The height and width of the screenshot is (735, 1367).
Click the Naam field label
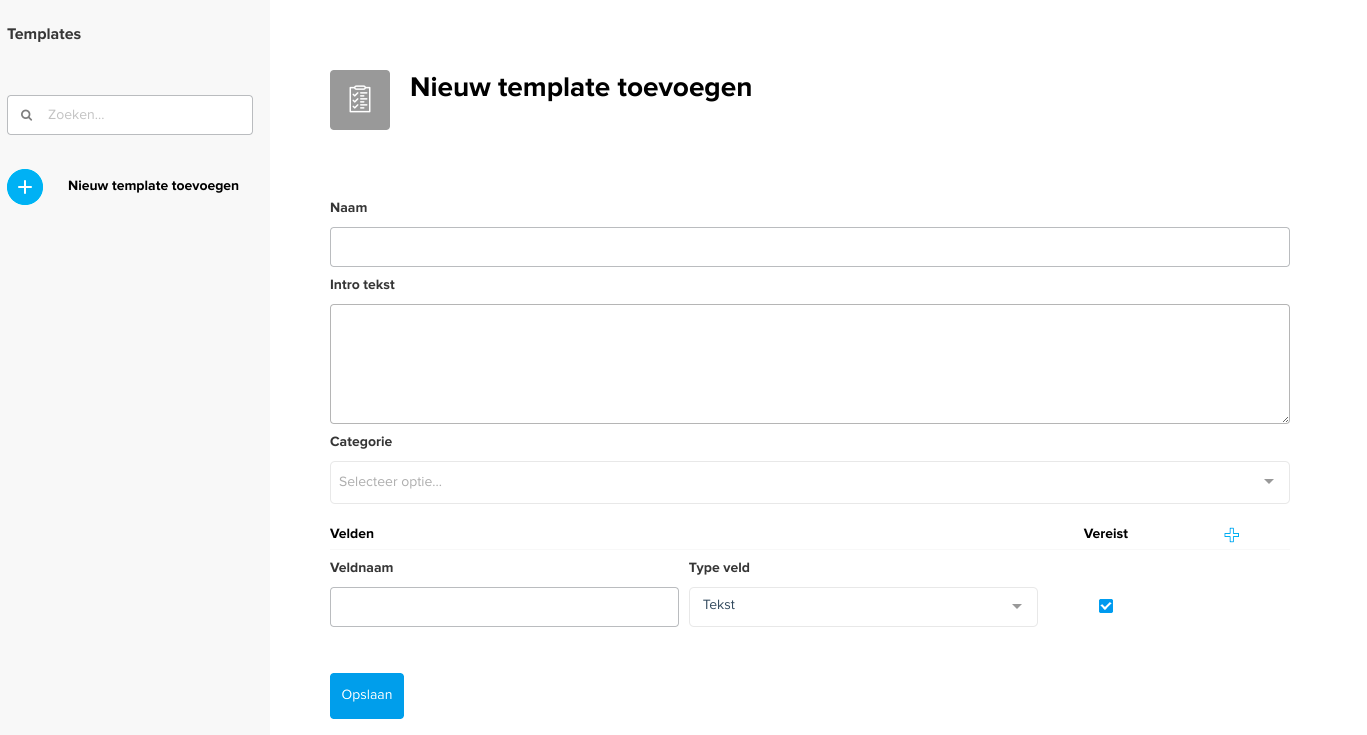[349, 208]
